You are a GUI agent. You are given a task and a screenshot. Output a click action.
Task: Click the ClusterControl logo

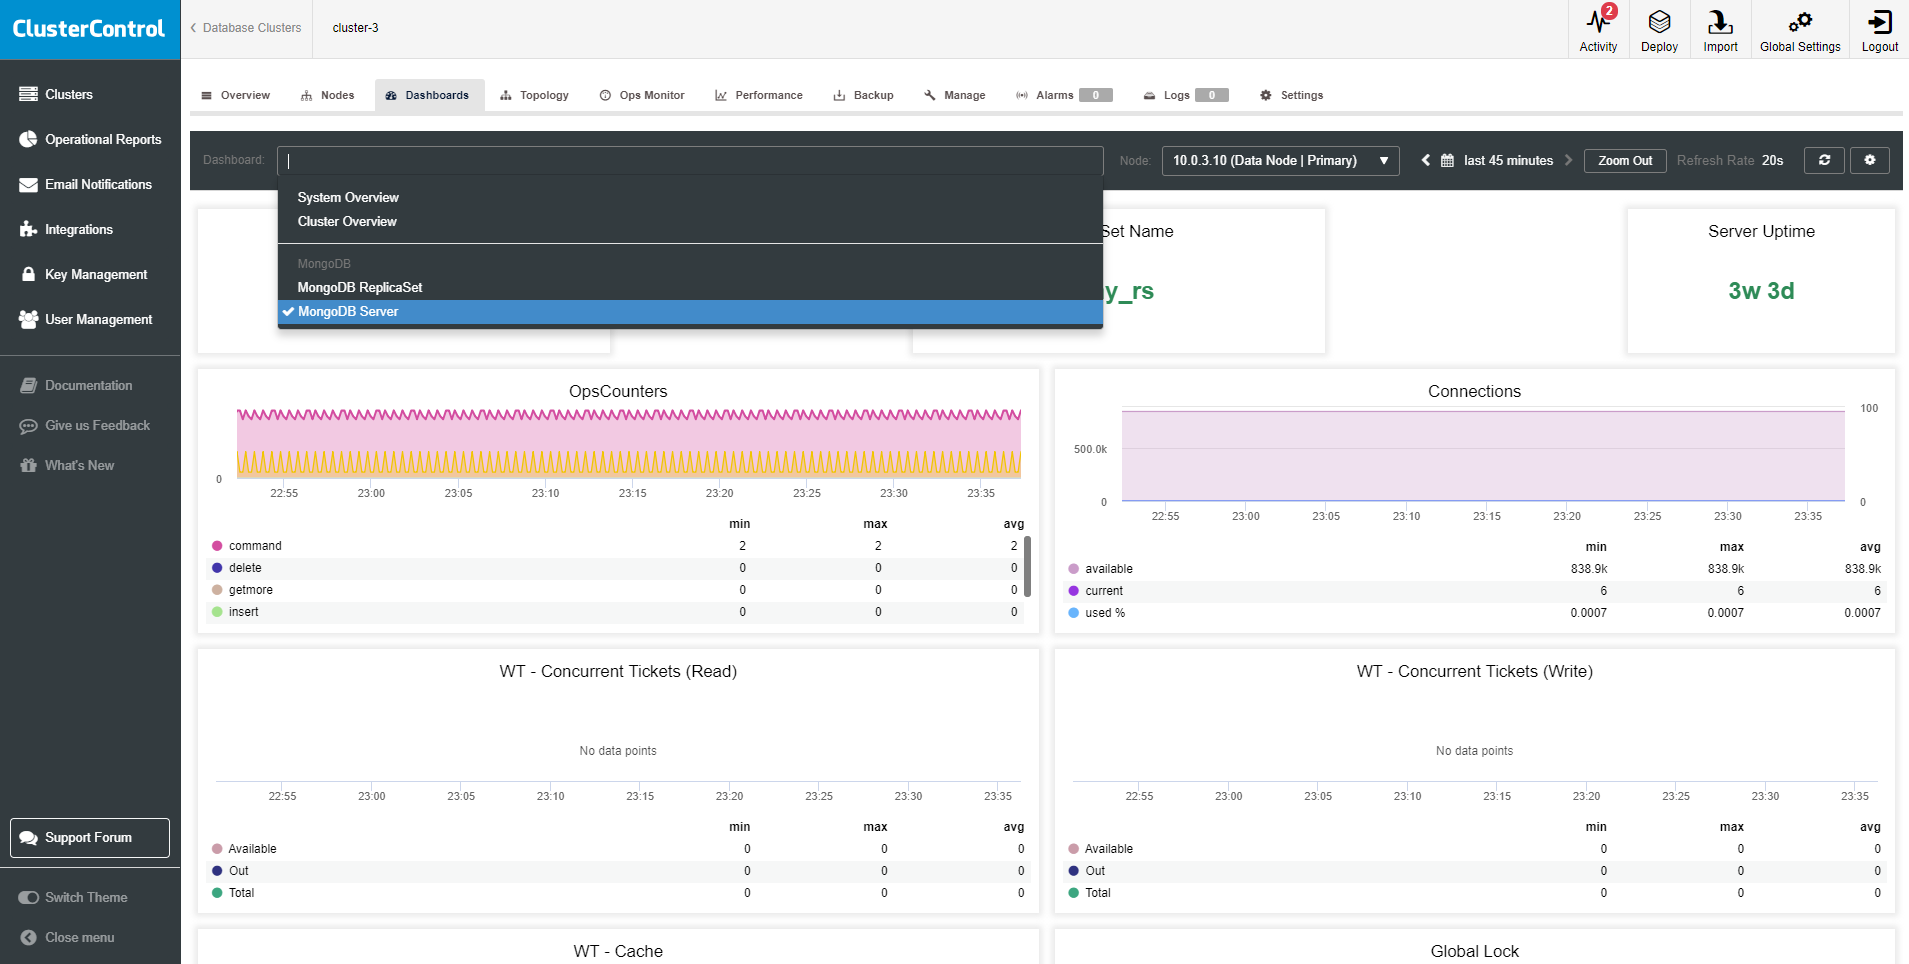pyautogui.click(x=89, y=29)
